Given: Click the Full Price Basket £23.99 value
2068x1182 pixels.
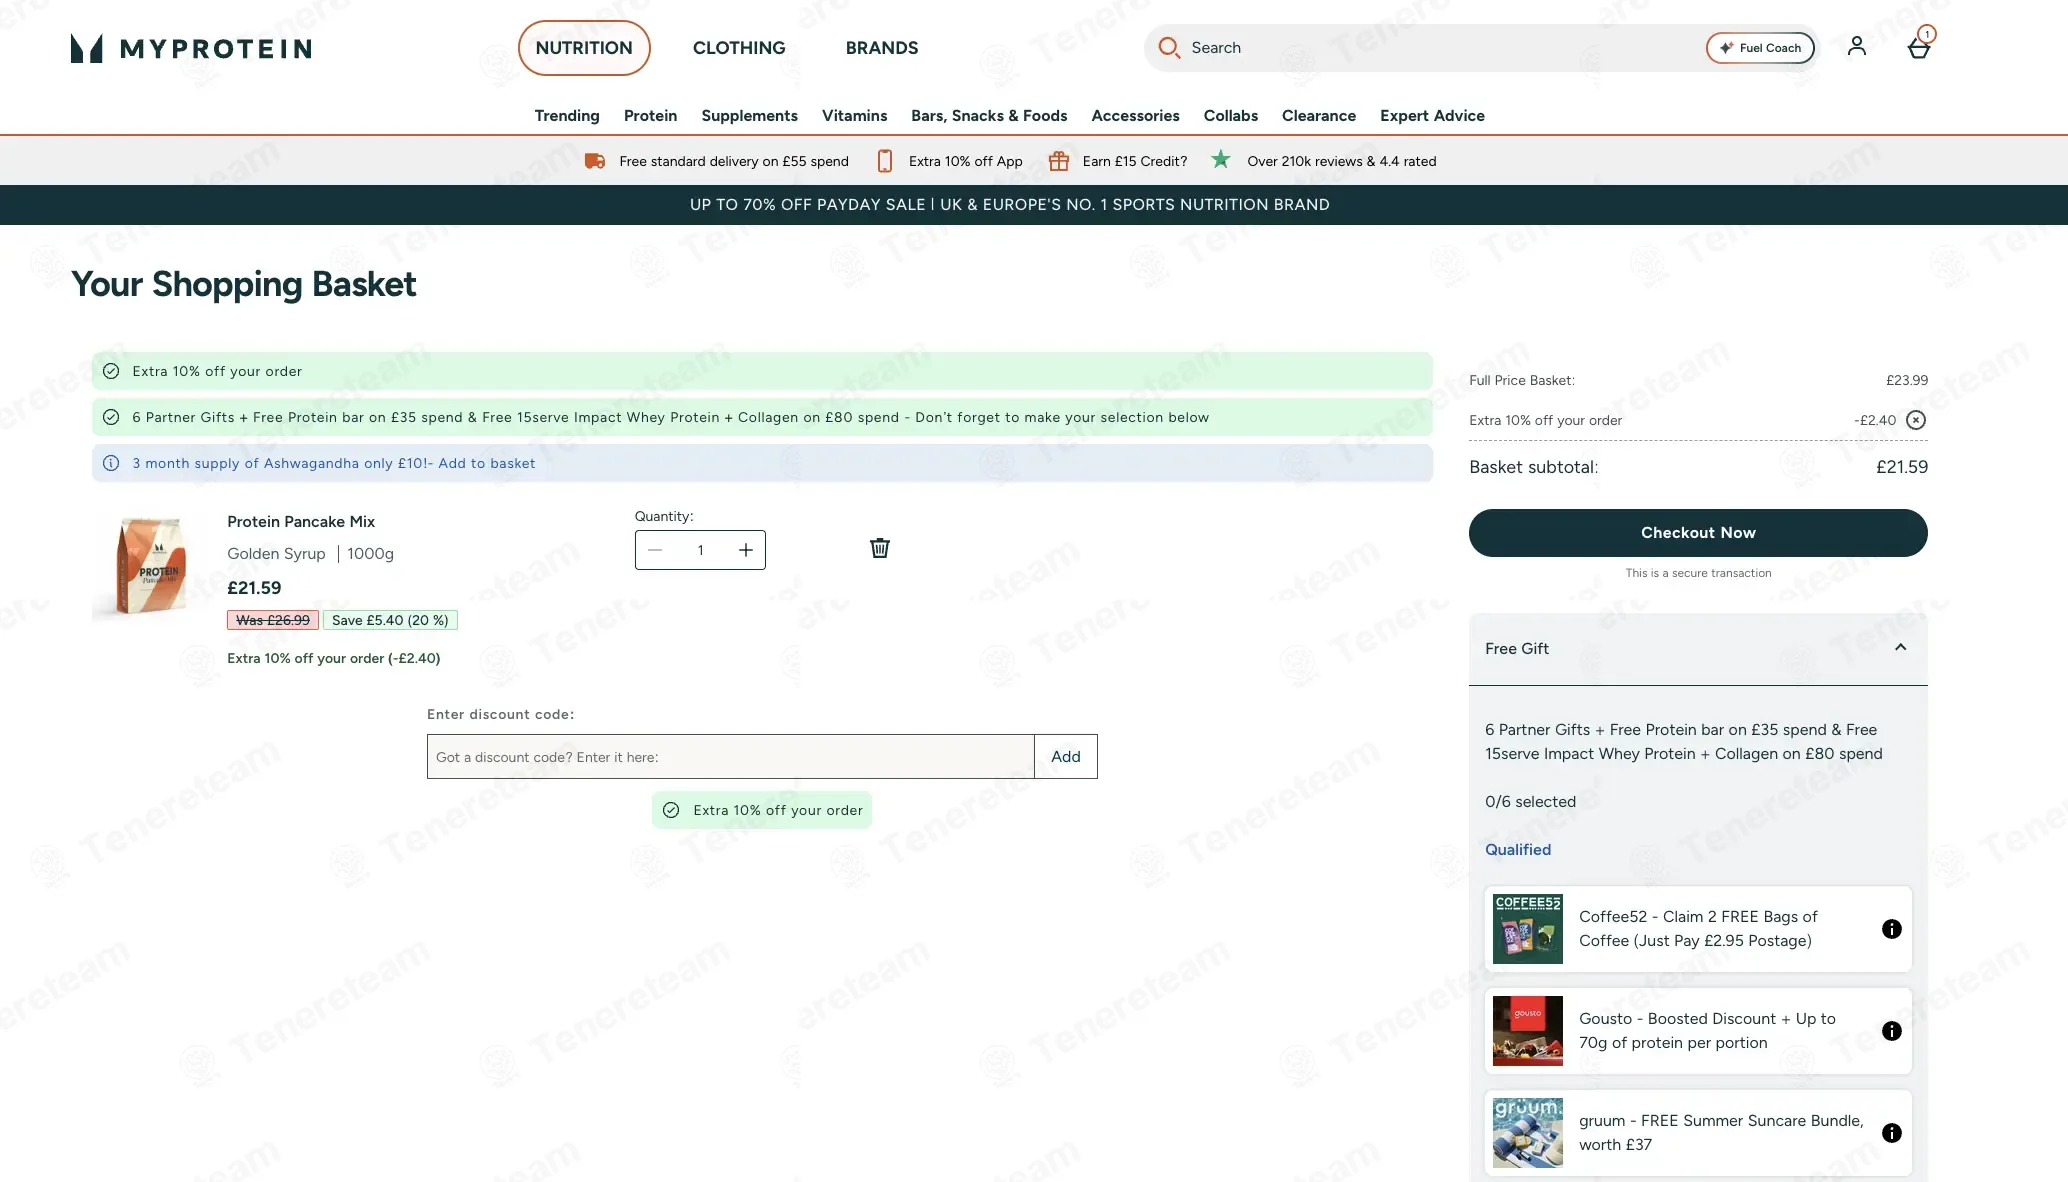Looking at the screenshot, I should click(x=1906, y=380).
